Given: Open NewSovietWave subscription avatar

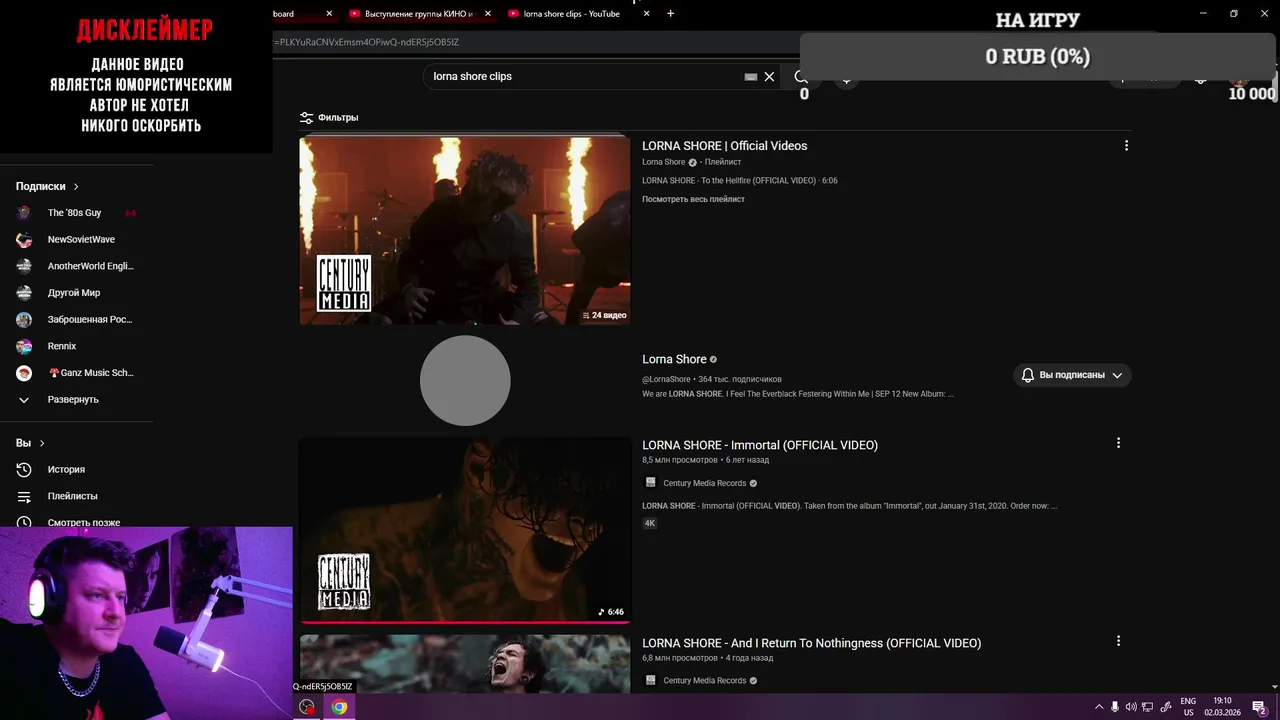Looking at the screenshot, I should click(24, 240).
